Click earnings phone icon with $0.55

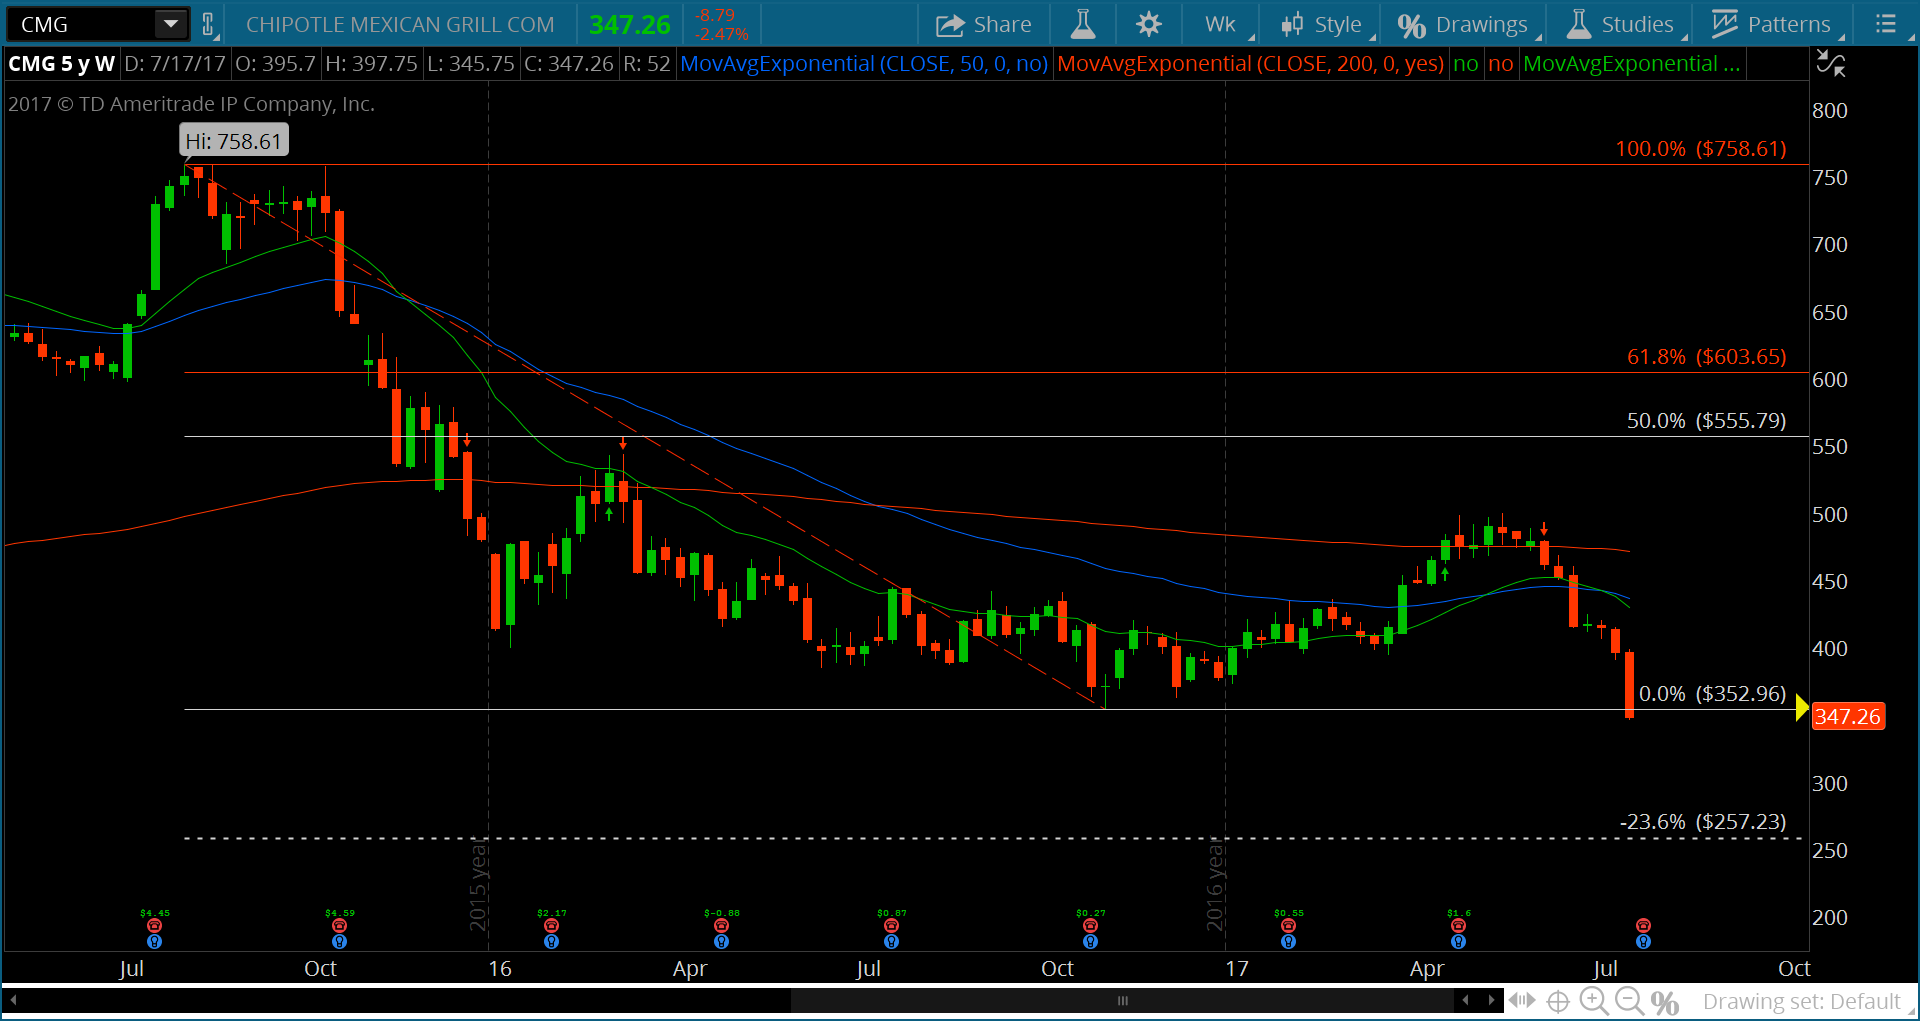click(x=1288, y=926)
